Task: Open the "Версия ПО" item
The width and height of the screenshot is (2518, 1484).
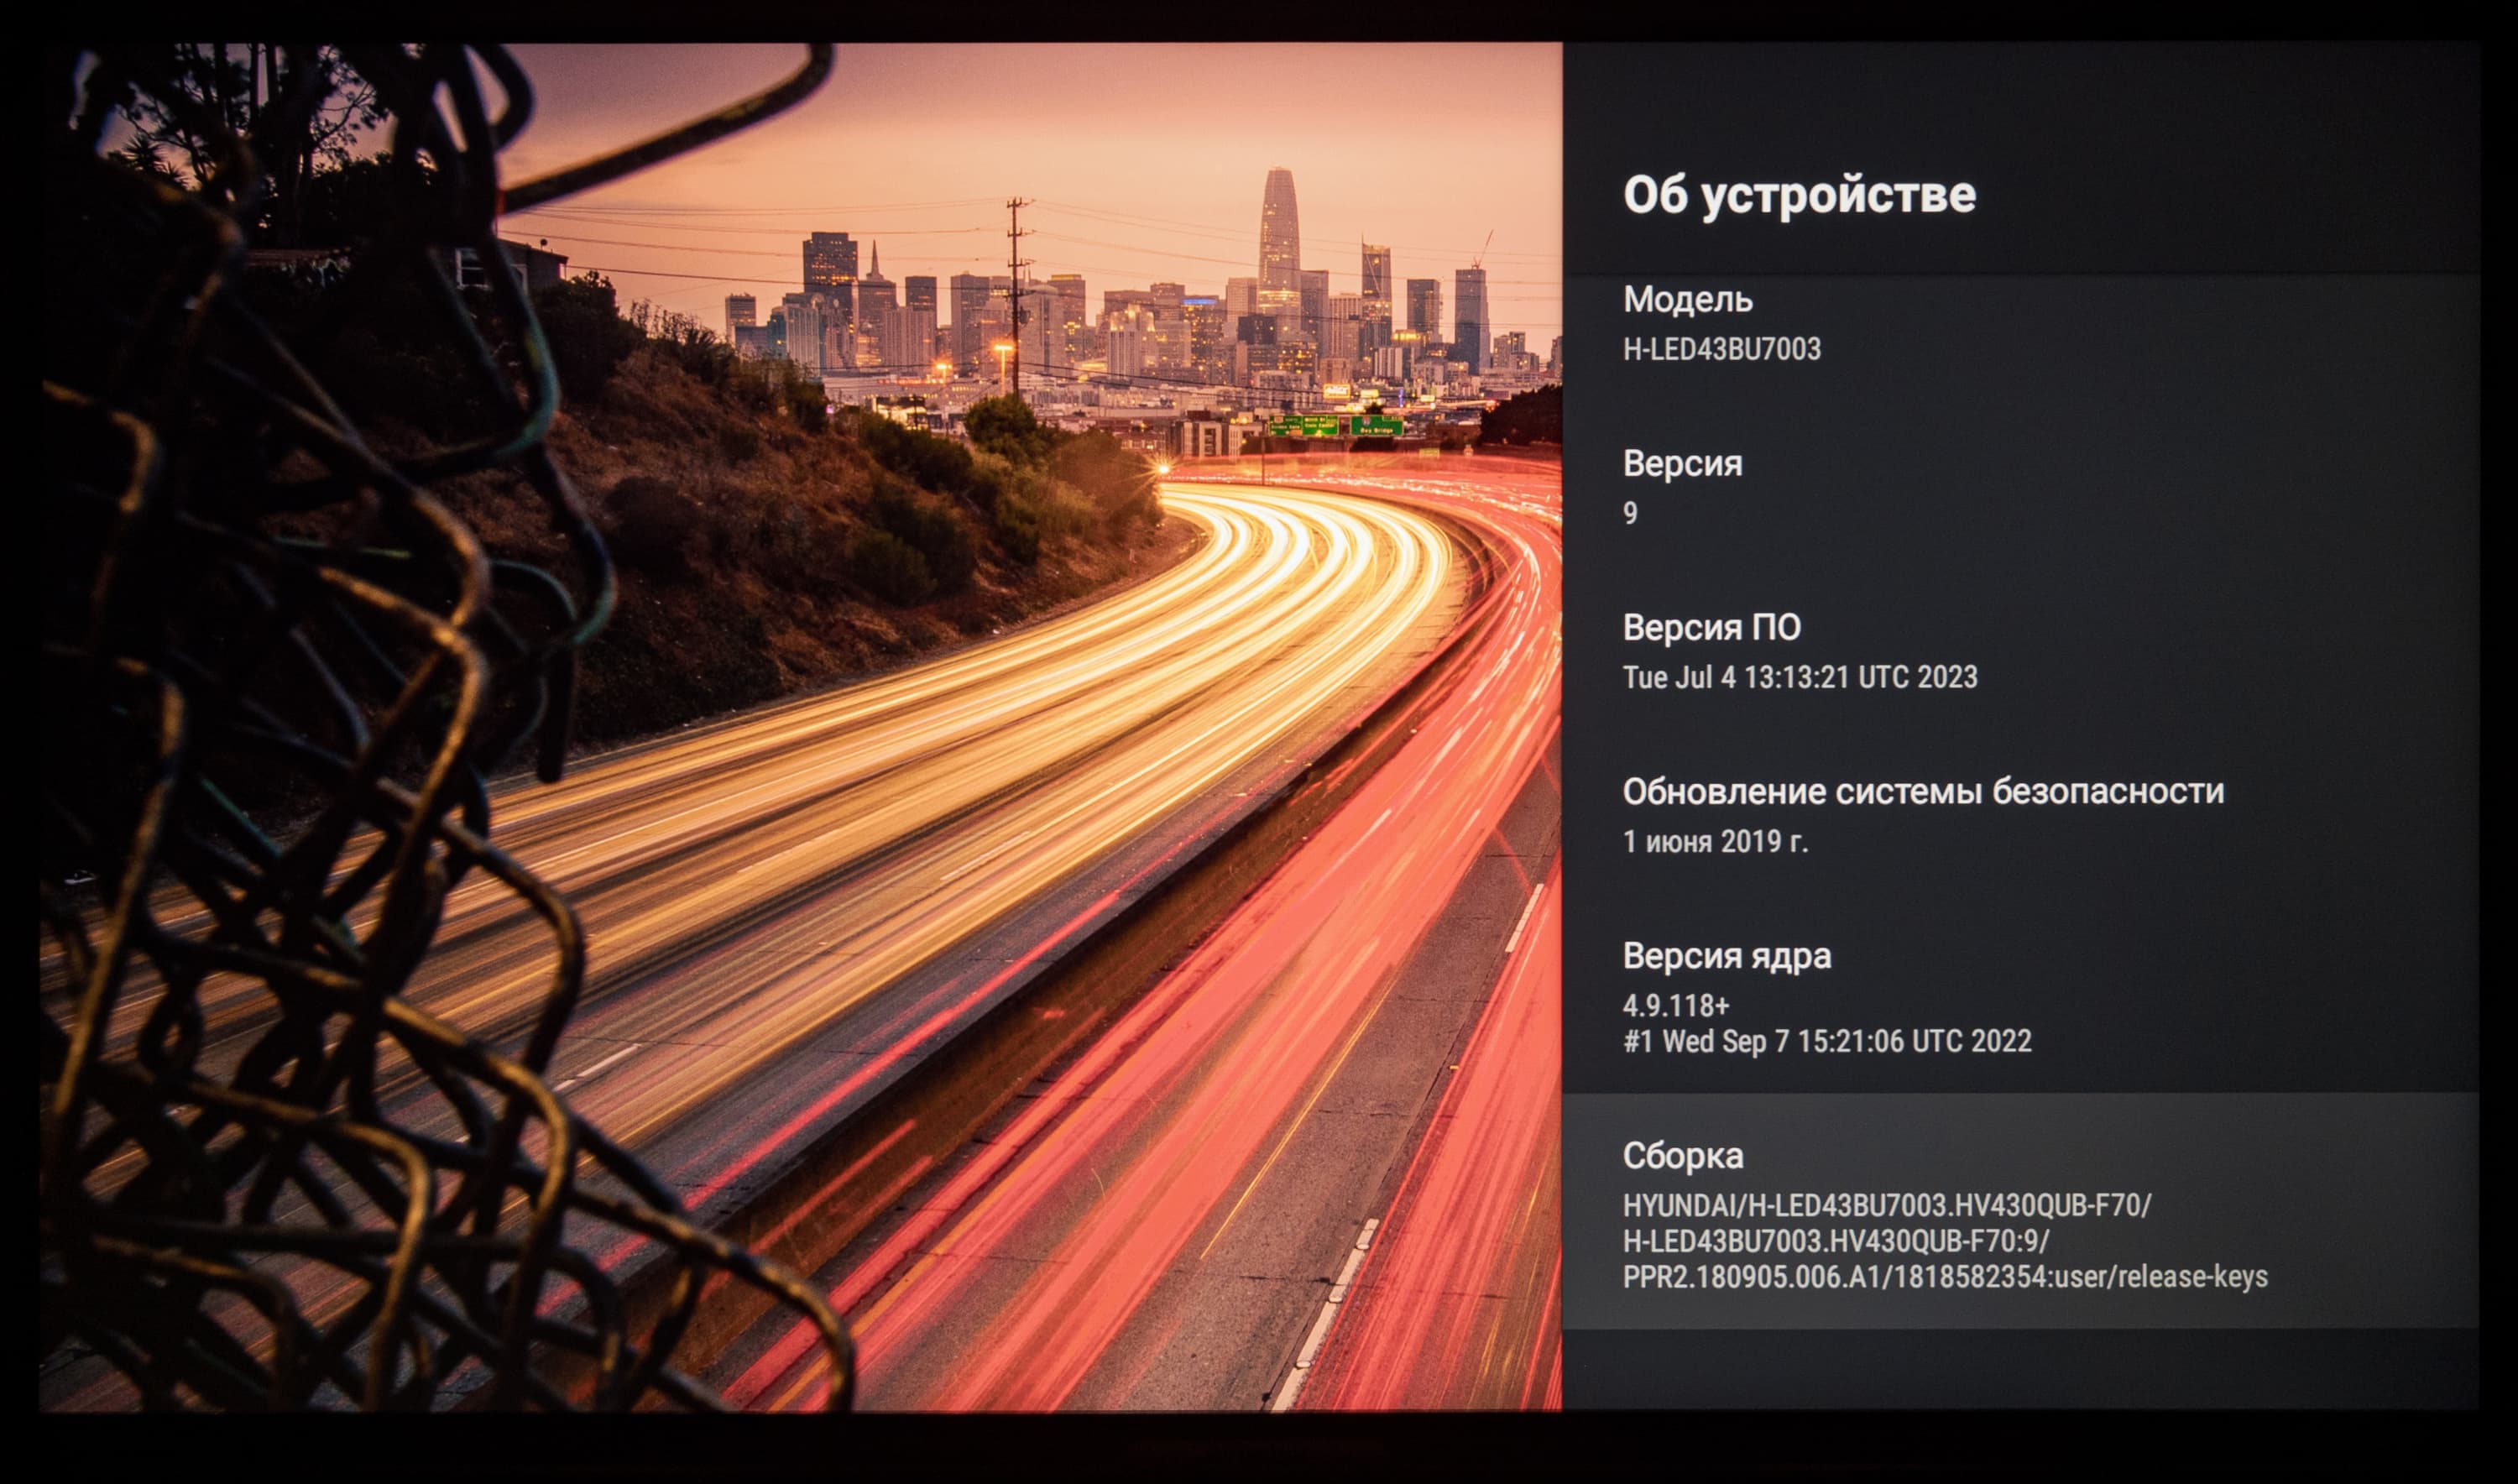Action: (x=1711, y=627)
